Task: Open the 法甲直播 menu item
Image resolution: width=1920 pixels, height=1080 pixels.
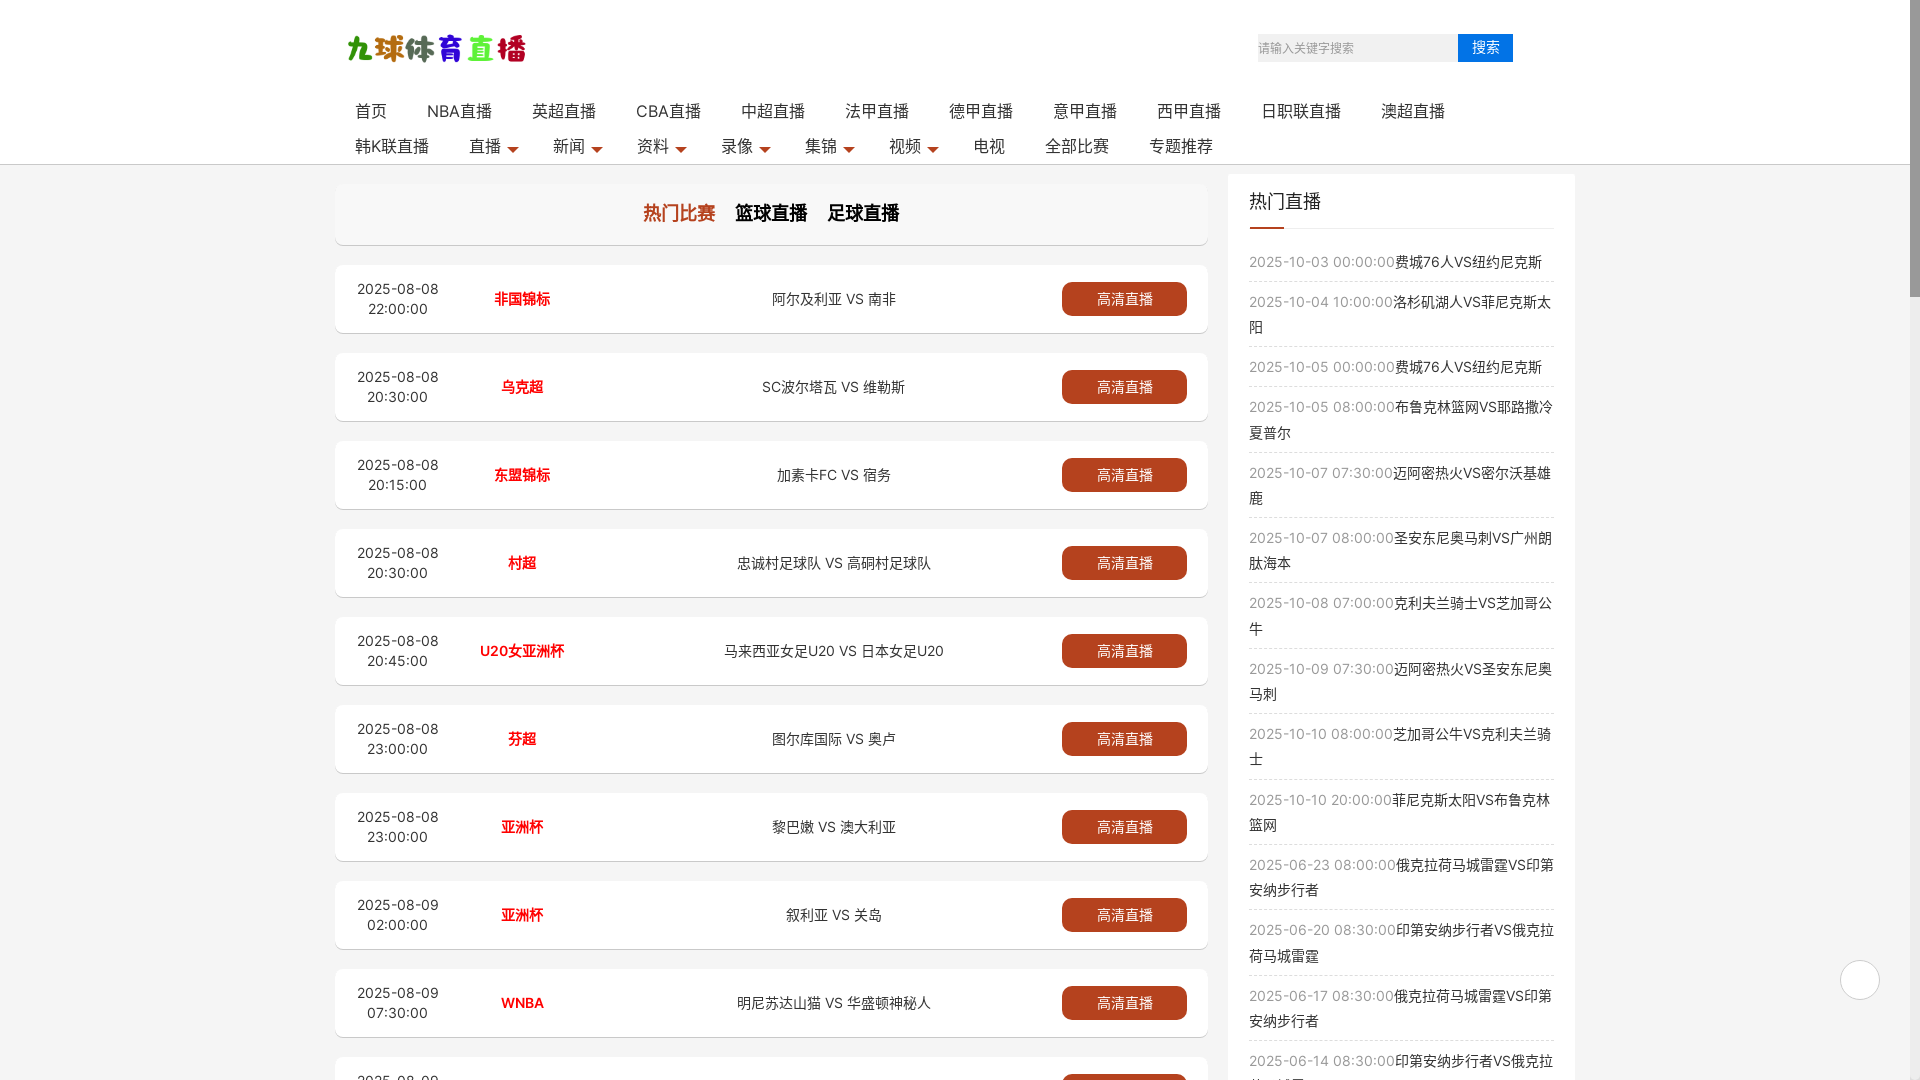Action: 877,111
